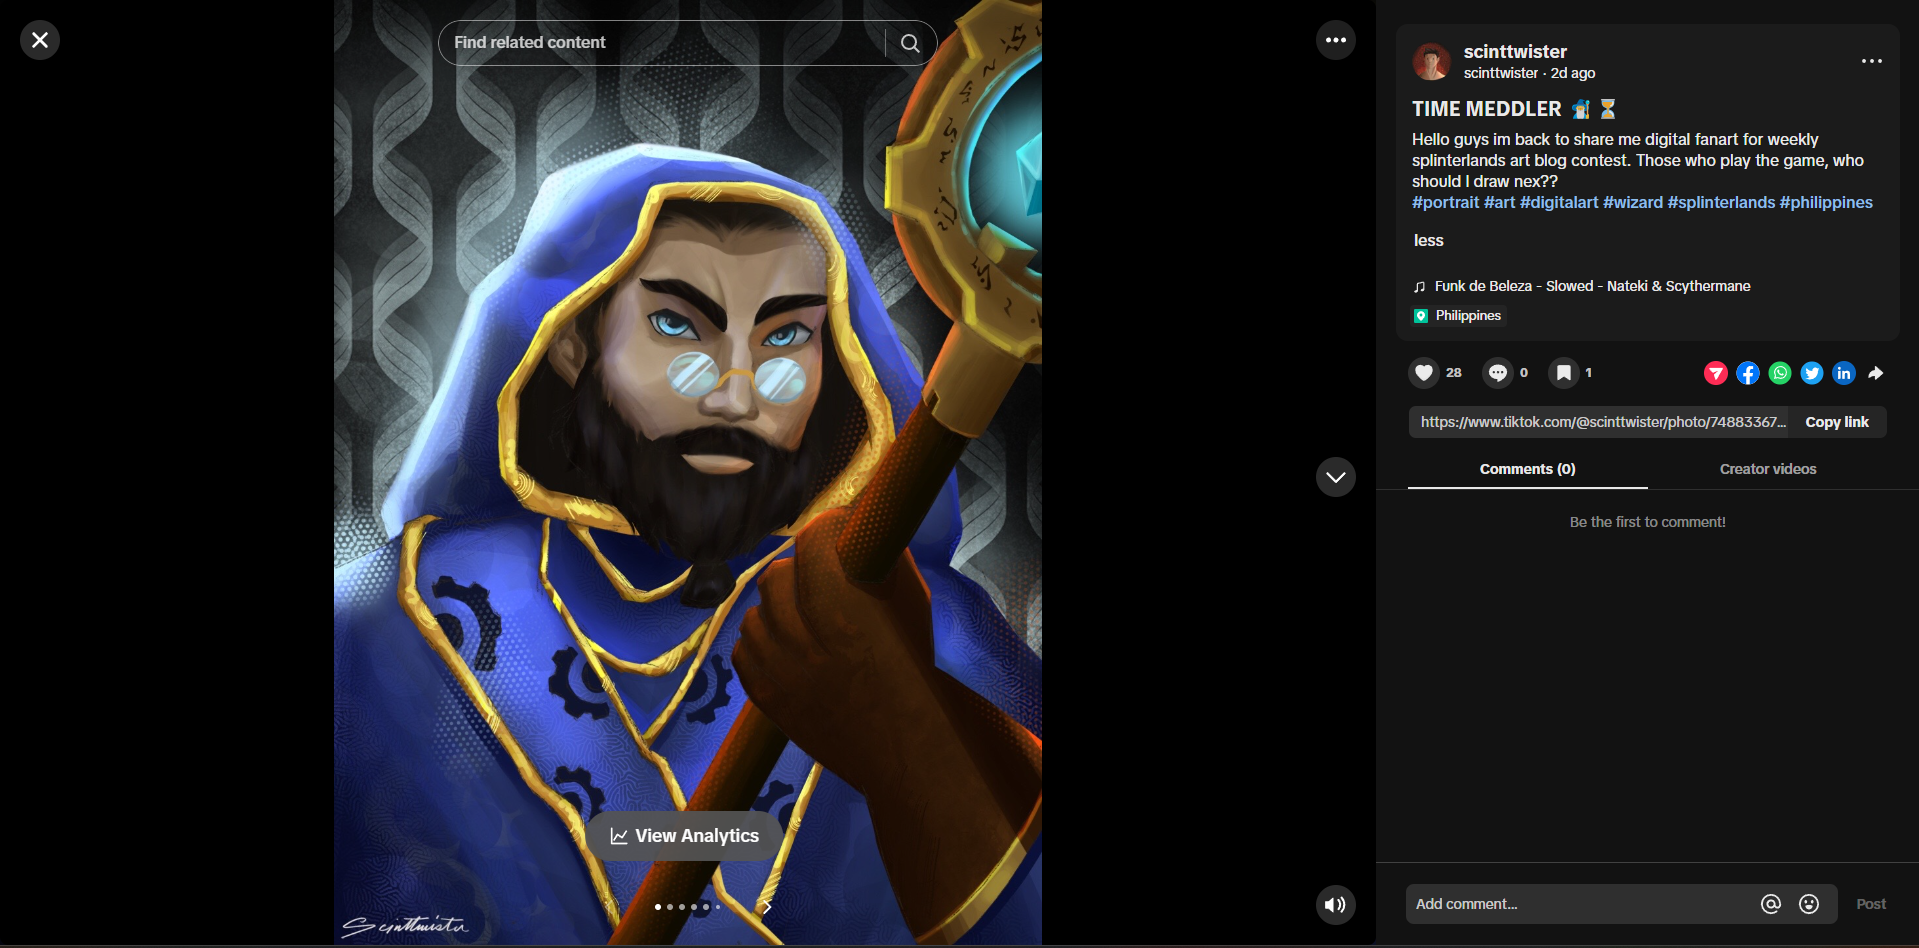The width and height of the screenshot is (1919, 948).
Task: Click the Time Meddler artwork image
Action: 688,473
